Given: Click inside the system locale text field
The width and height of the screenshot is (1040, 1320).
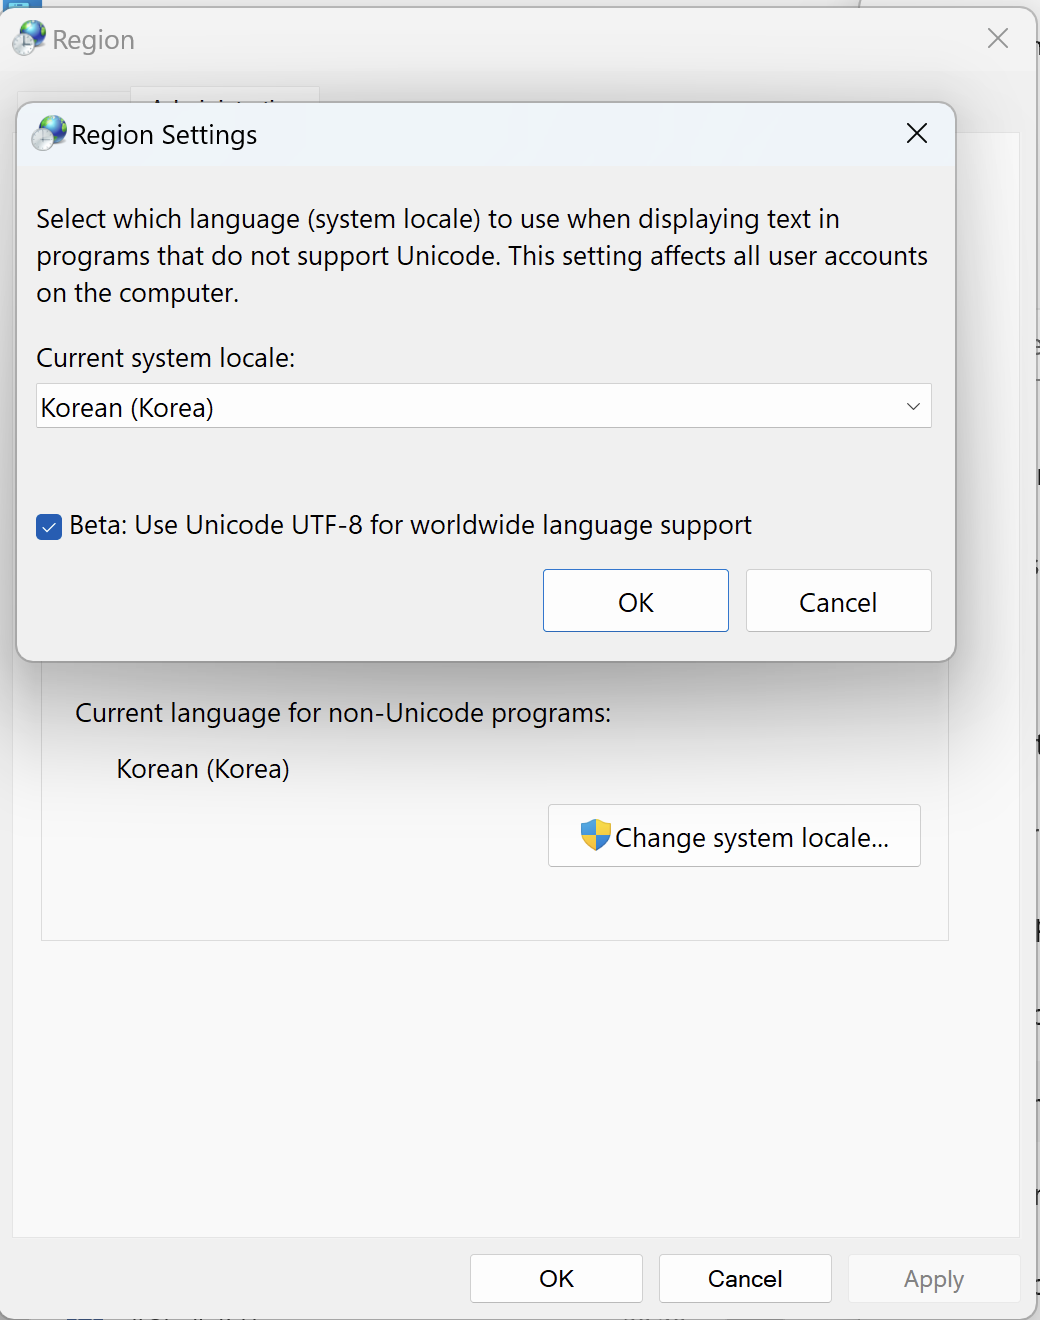Looking at the screenshot, I should click(x=300, y=406).
